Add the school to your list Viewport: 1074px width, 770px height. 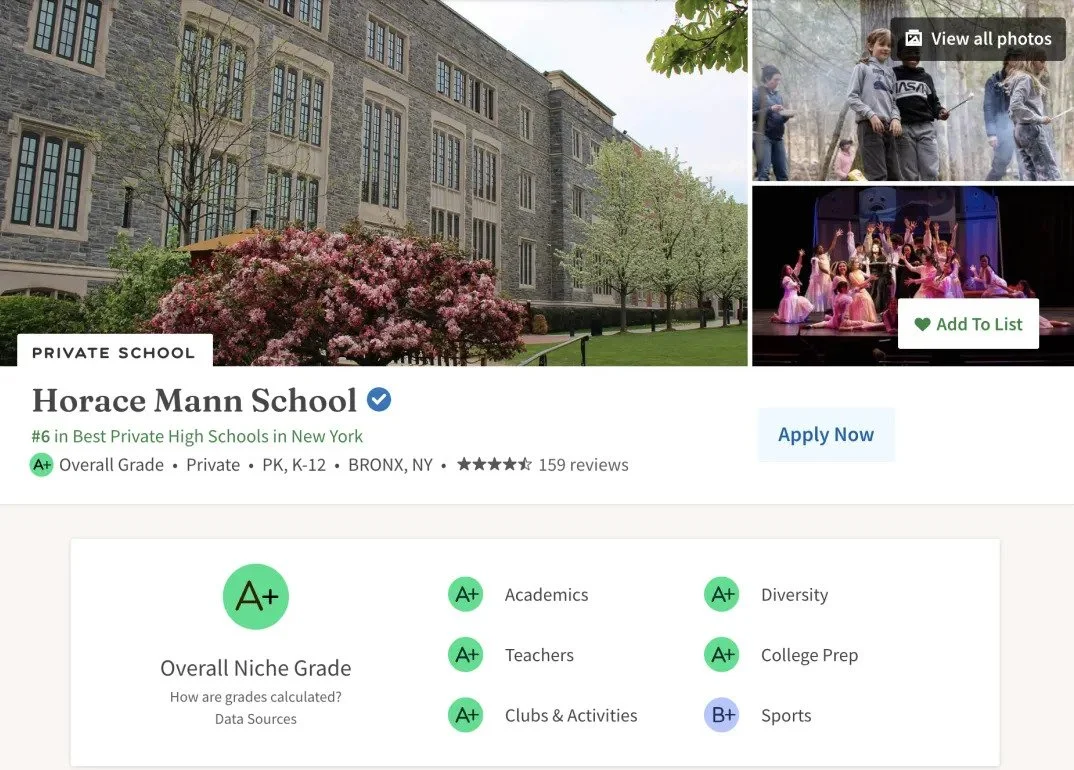pyautogui.click(x=969, y=324)
